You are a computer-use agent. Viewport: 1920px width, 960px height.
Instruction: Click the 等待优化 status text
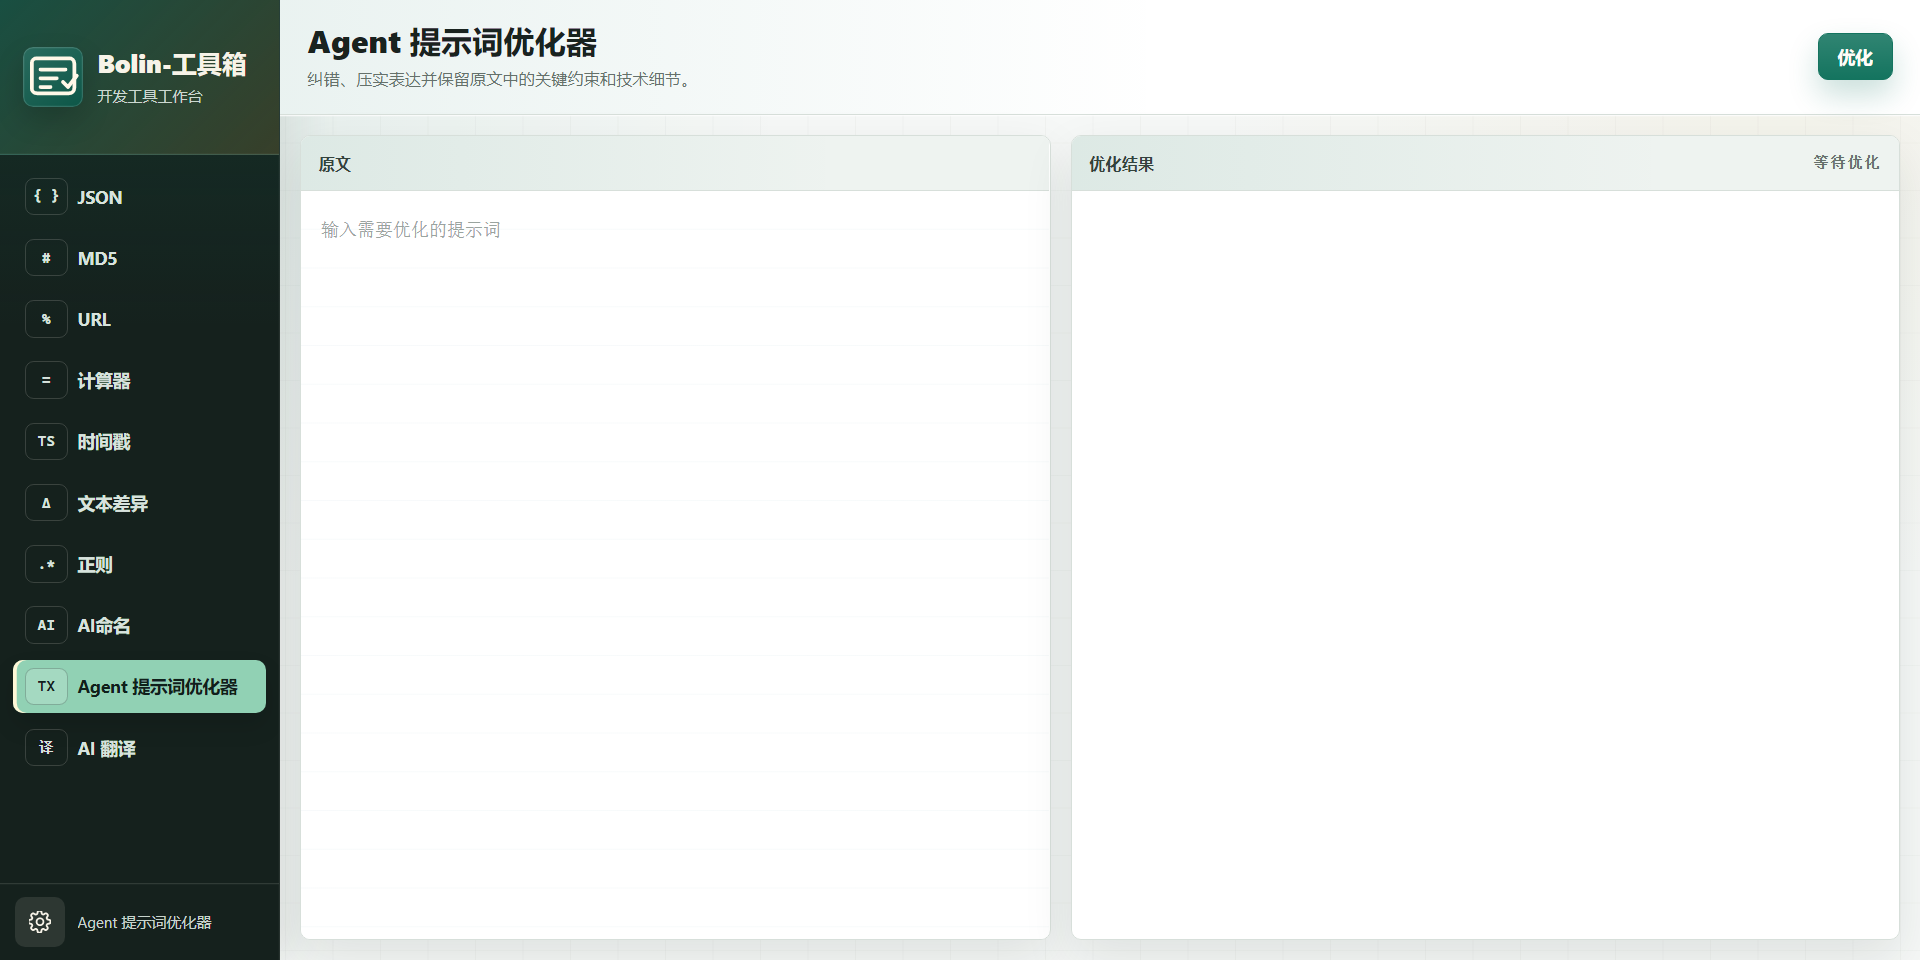click(x=1846, y=162)
